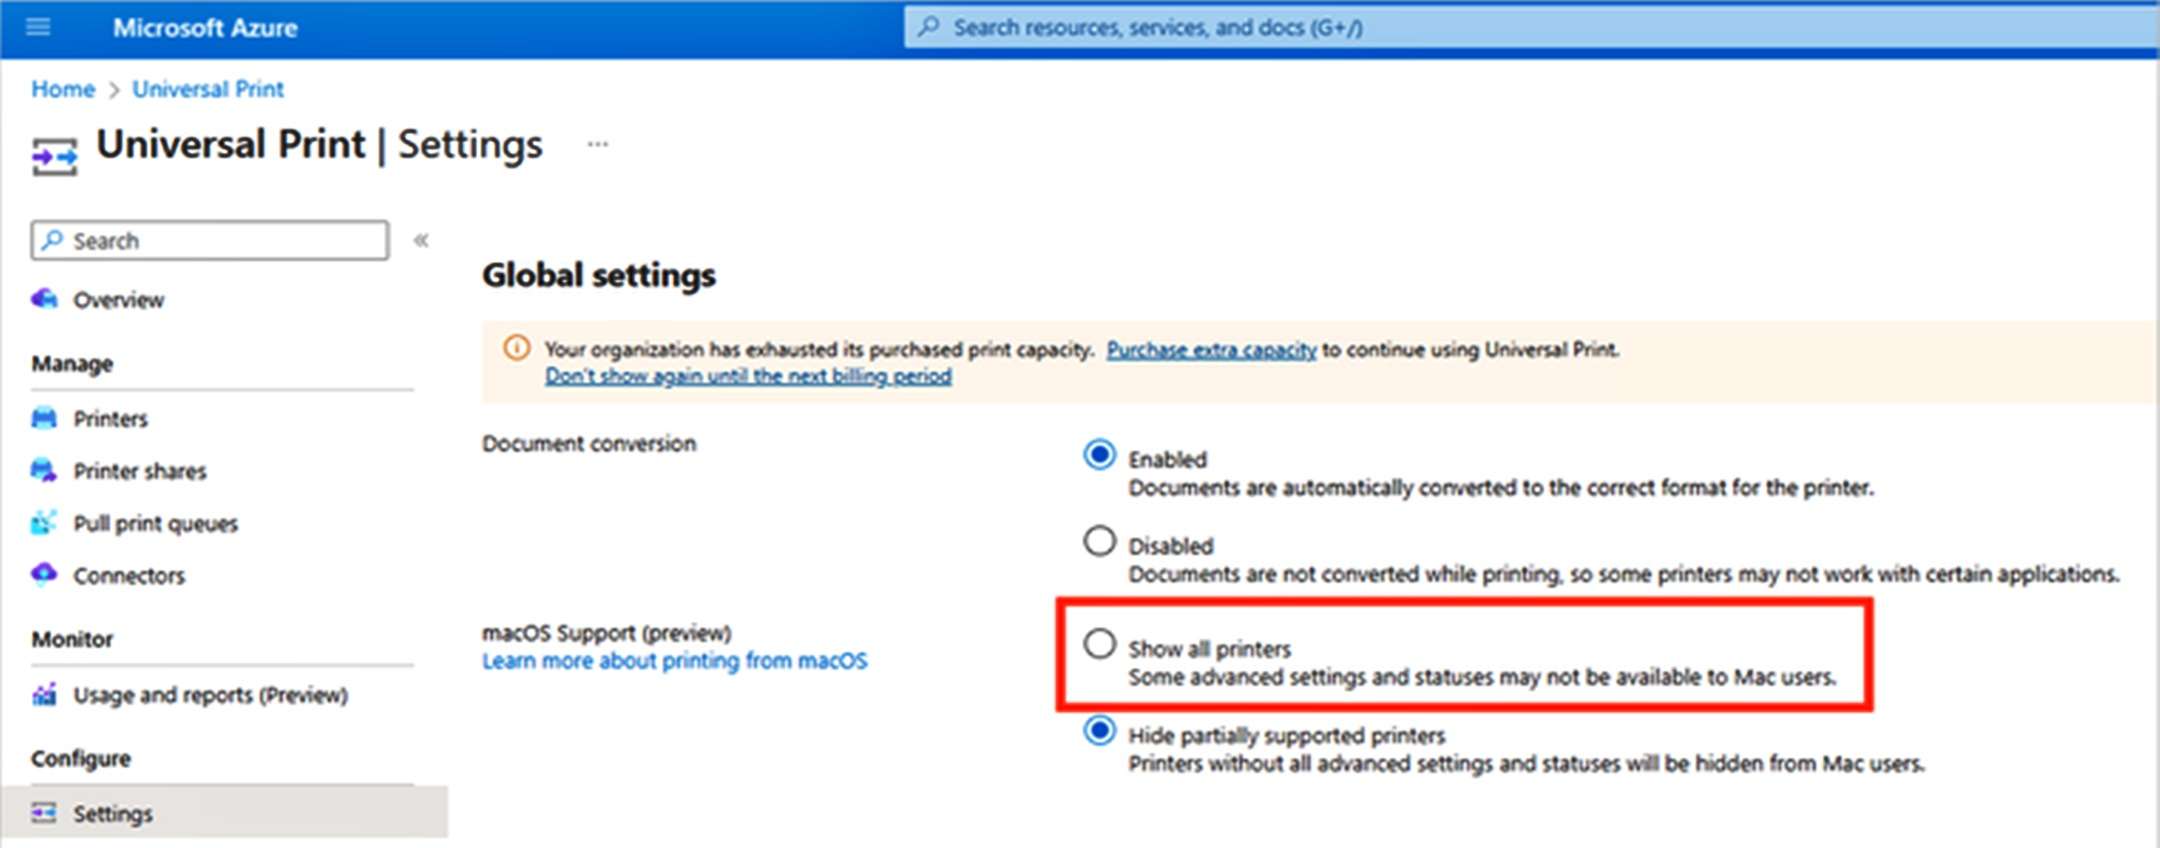Image resolution: width=2160 pixels, height=848 pixels.
Task: Select the Show all printers option
Action: (1099, 644)
